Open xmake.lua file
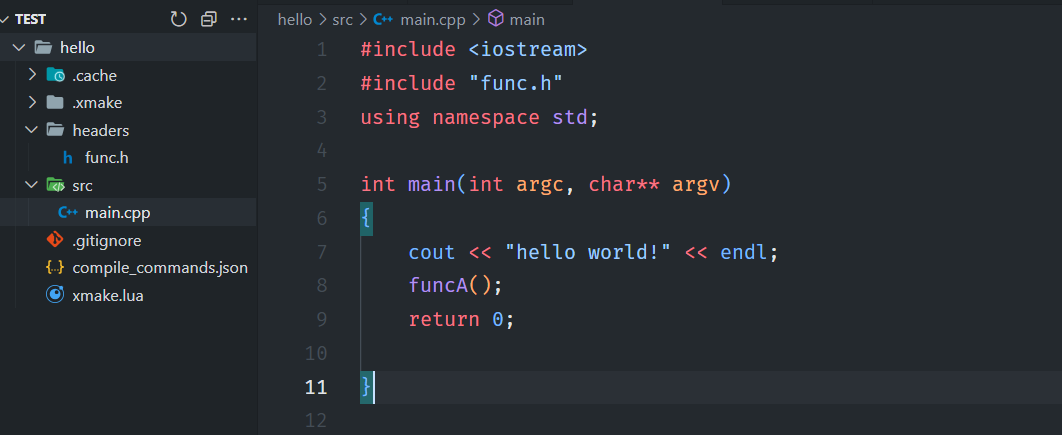The height and width of the screenshot is (435, 1062). 108,296
